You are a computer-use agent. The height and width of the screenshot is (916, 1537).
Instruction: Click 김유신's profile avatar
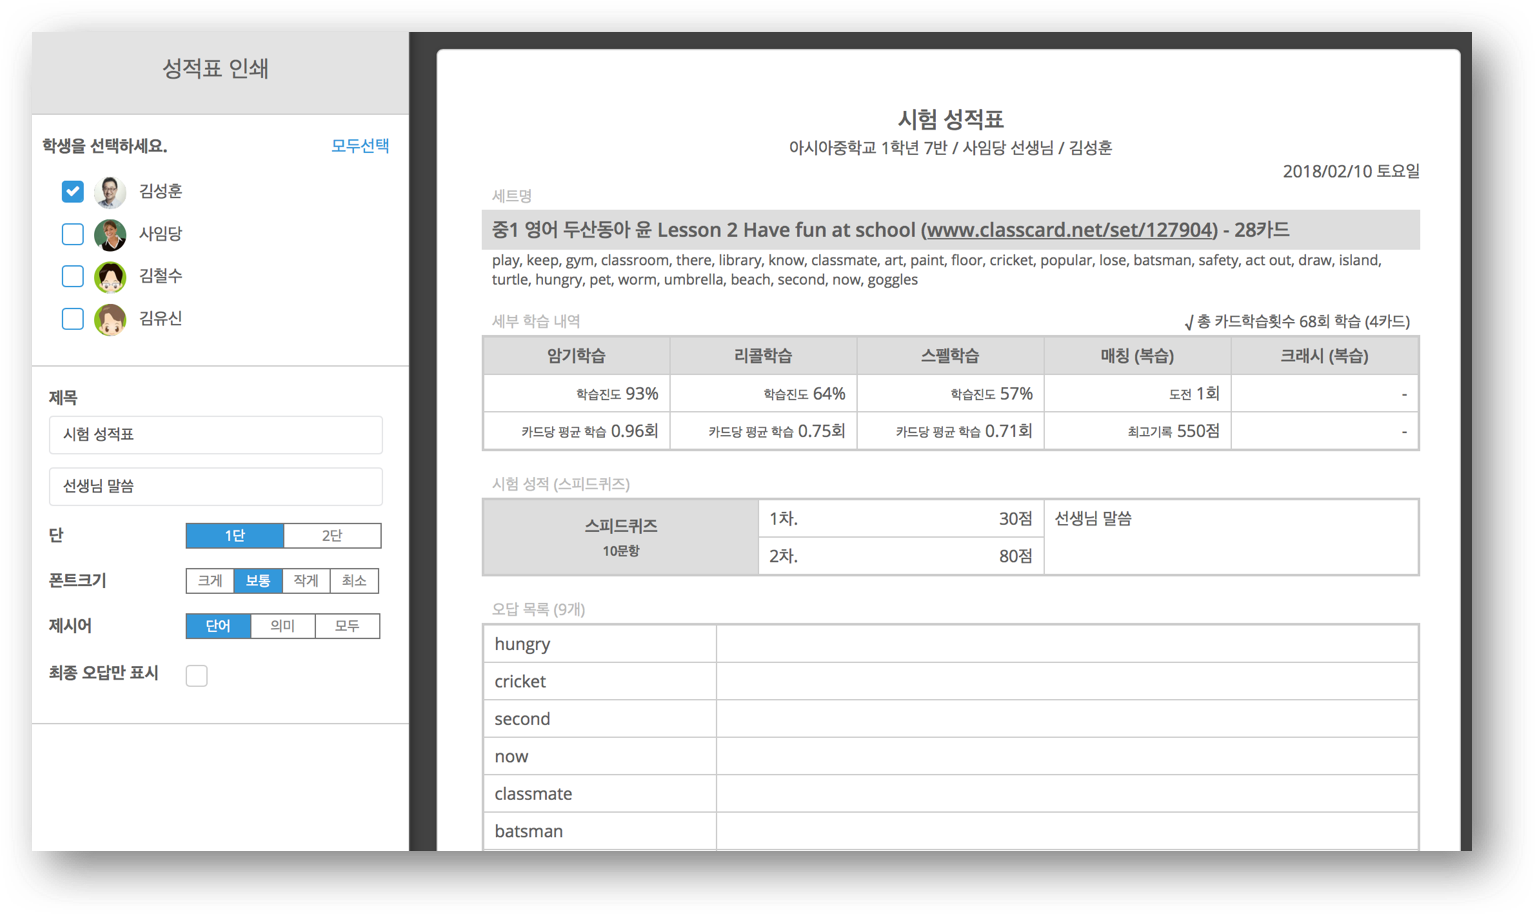click(110, 319)
